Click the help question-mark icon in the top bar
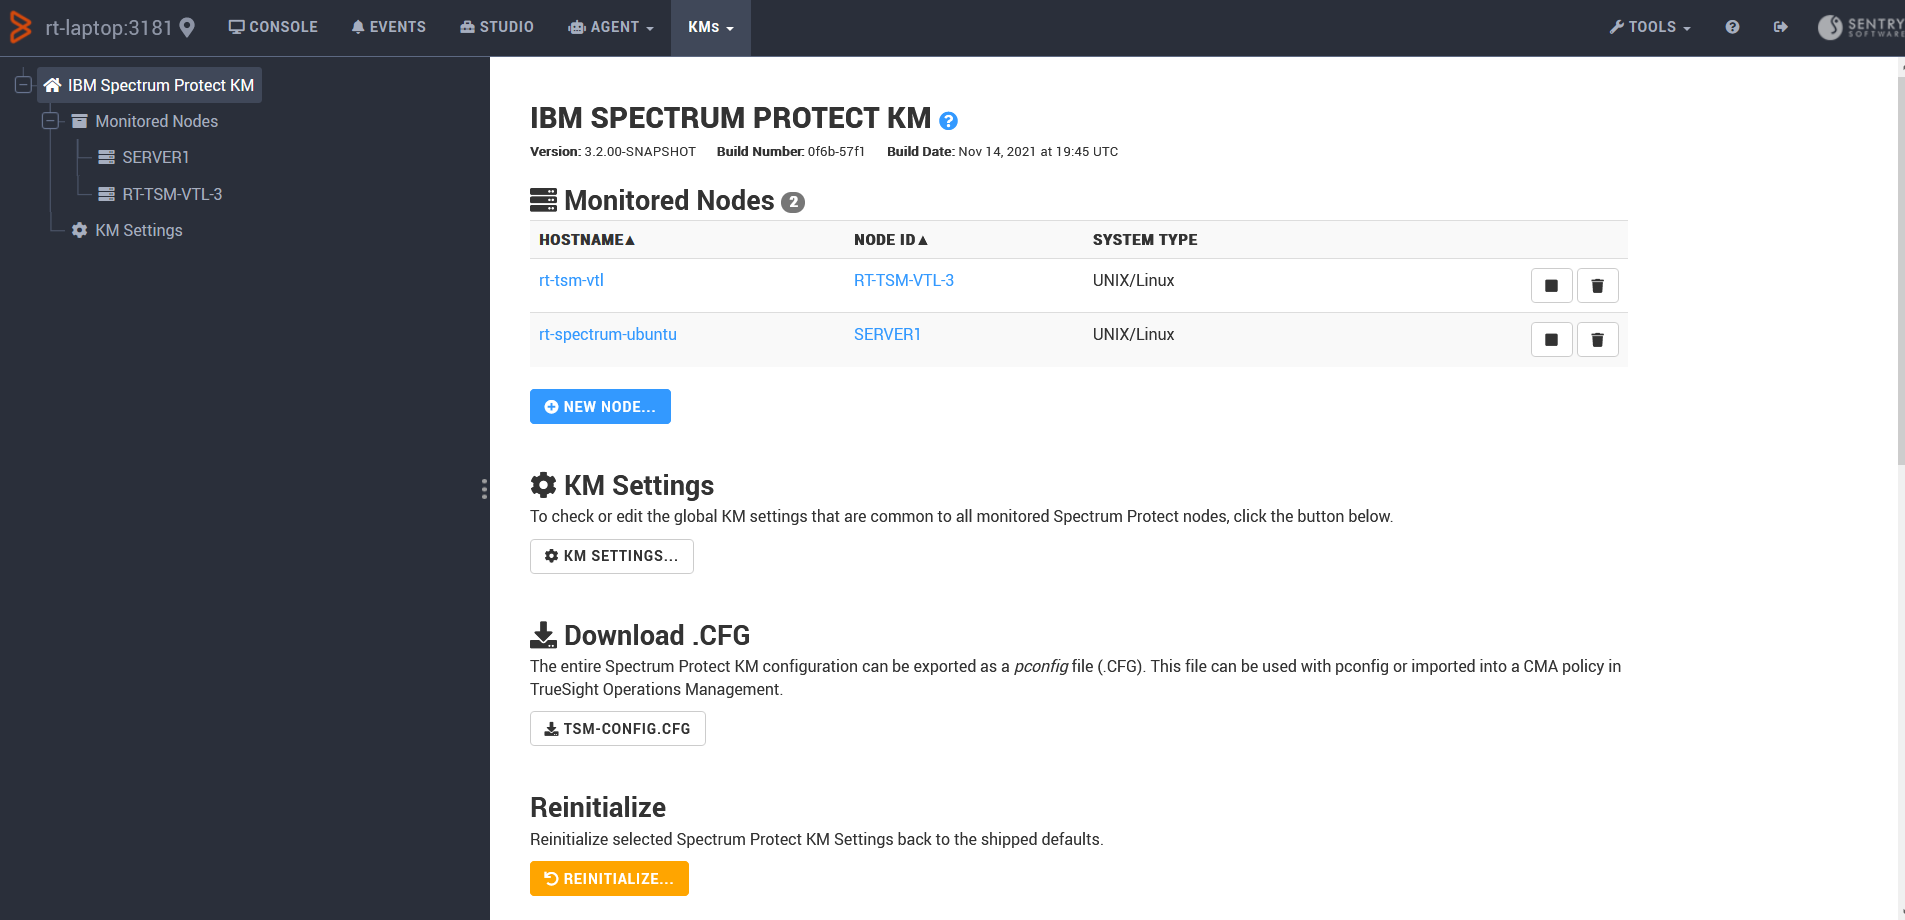This screenshot has width=1905, height=920. click(1733, 27)
